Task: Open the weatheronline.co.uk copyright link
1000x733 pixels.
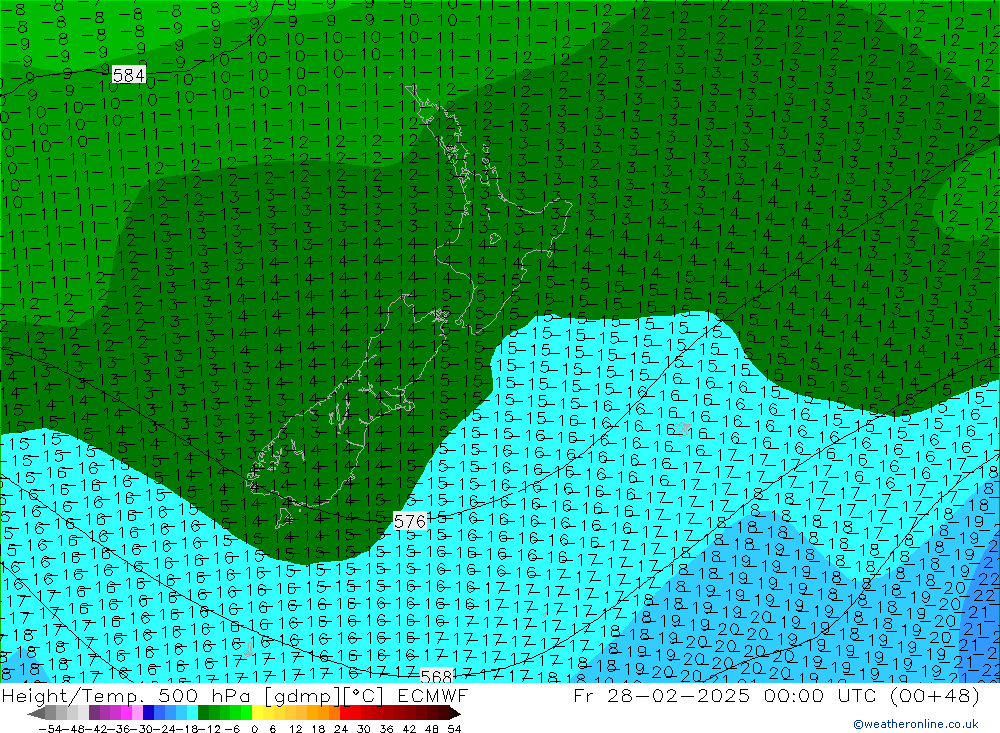Action: coord(916,723)
